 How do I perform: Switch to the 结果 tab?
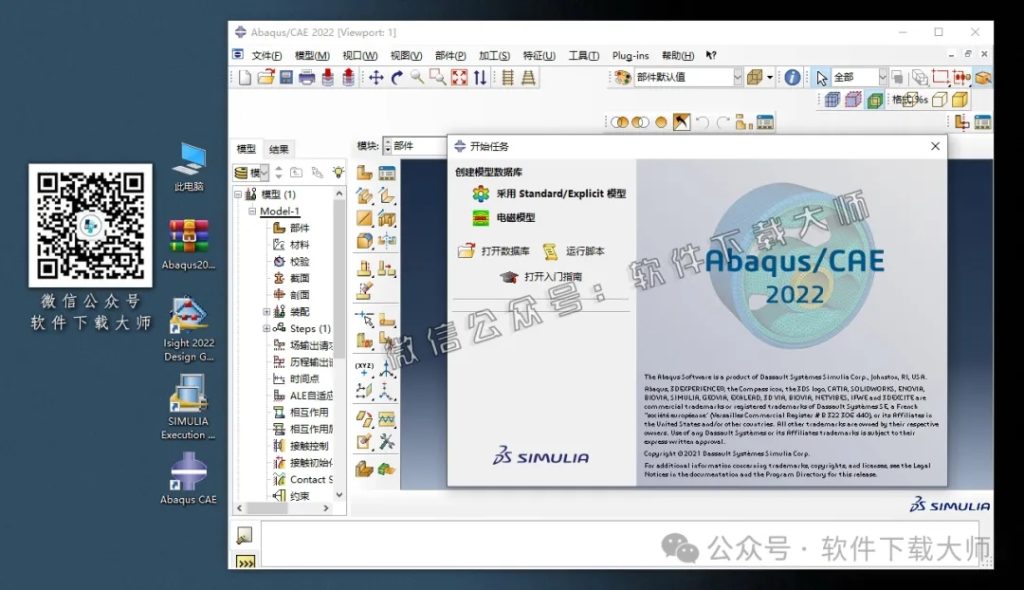[281, 146]
